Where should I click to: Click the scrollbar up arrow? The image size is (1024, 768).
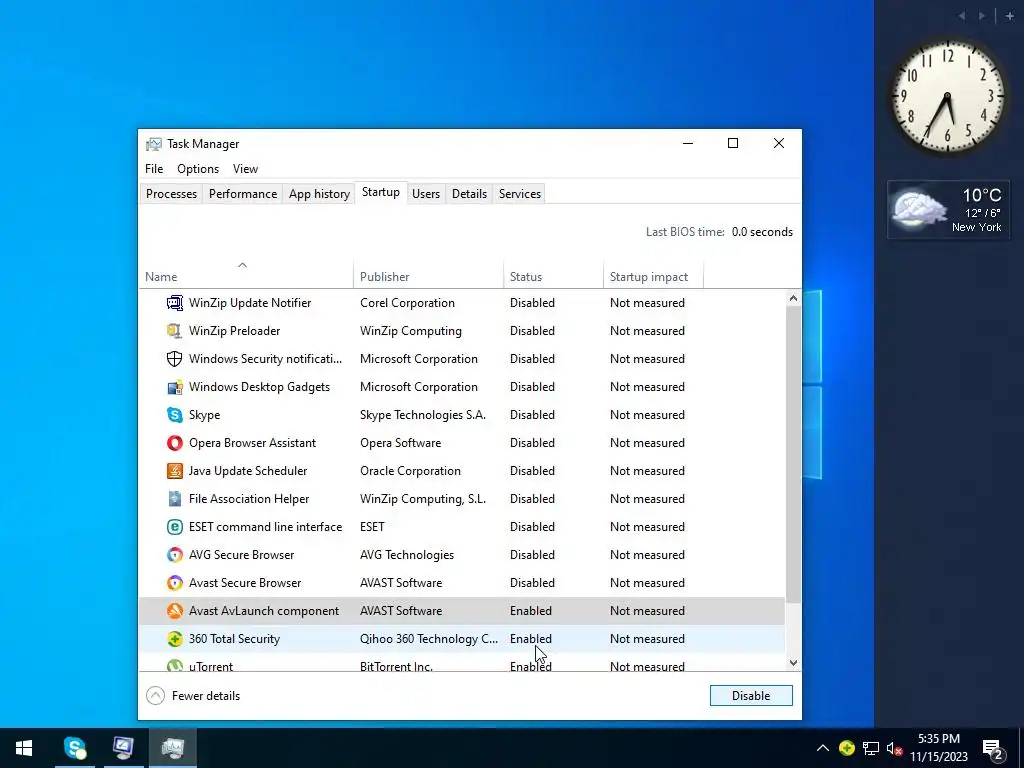point(793,298)
